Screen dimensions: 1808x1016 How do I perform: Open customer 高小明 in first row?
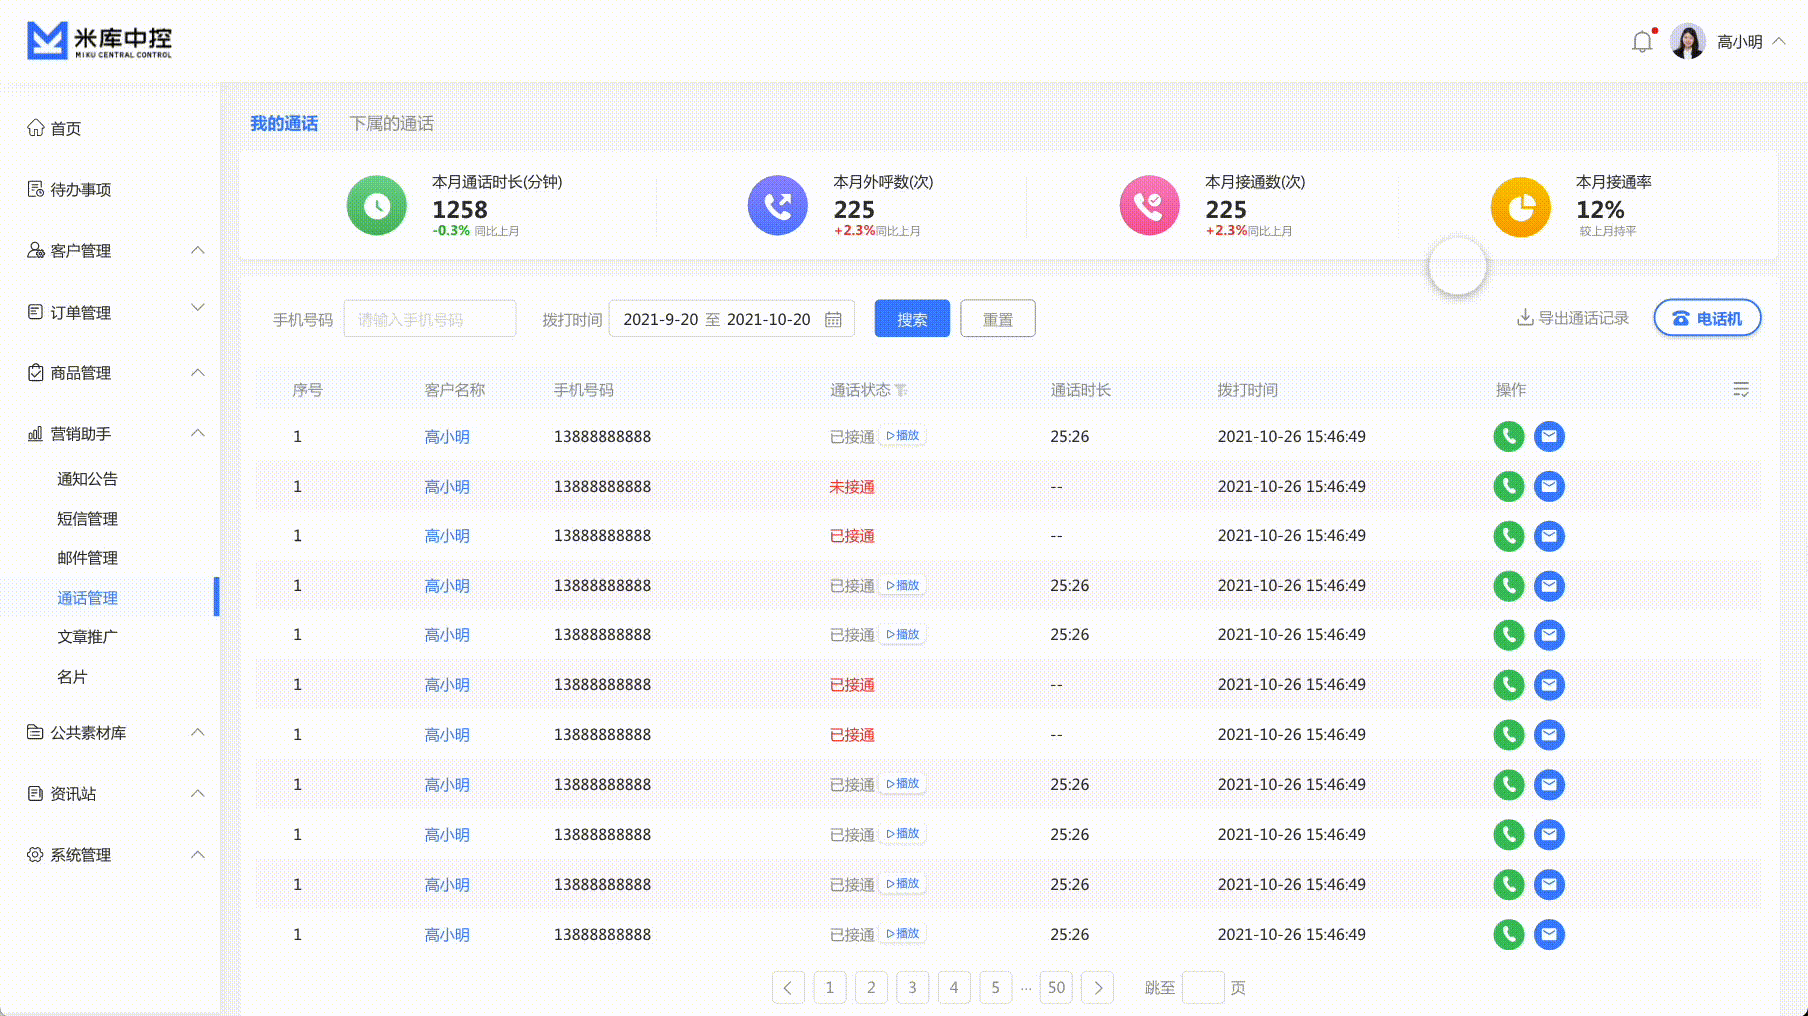coord(447,436)
